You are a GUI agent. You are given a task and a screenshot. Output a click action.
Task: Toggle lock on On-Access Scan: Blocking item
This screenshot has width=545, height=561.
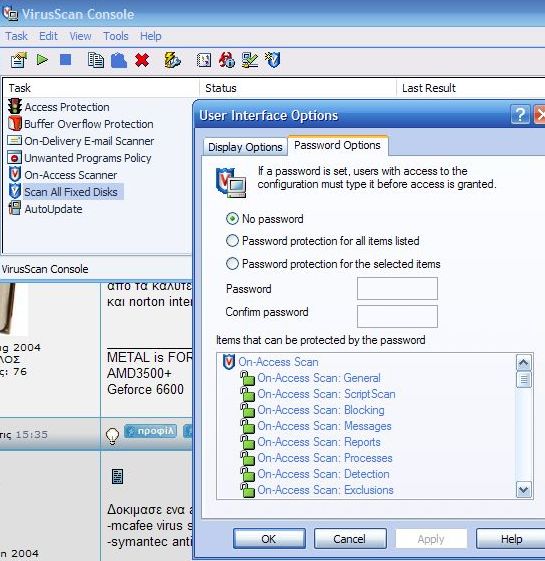click(x=247, y=410)
